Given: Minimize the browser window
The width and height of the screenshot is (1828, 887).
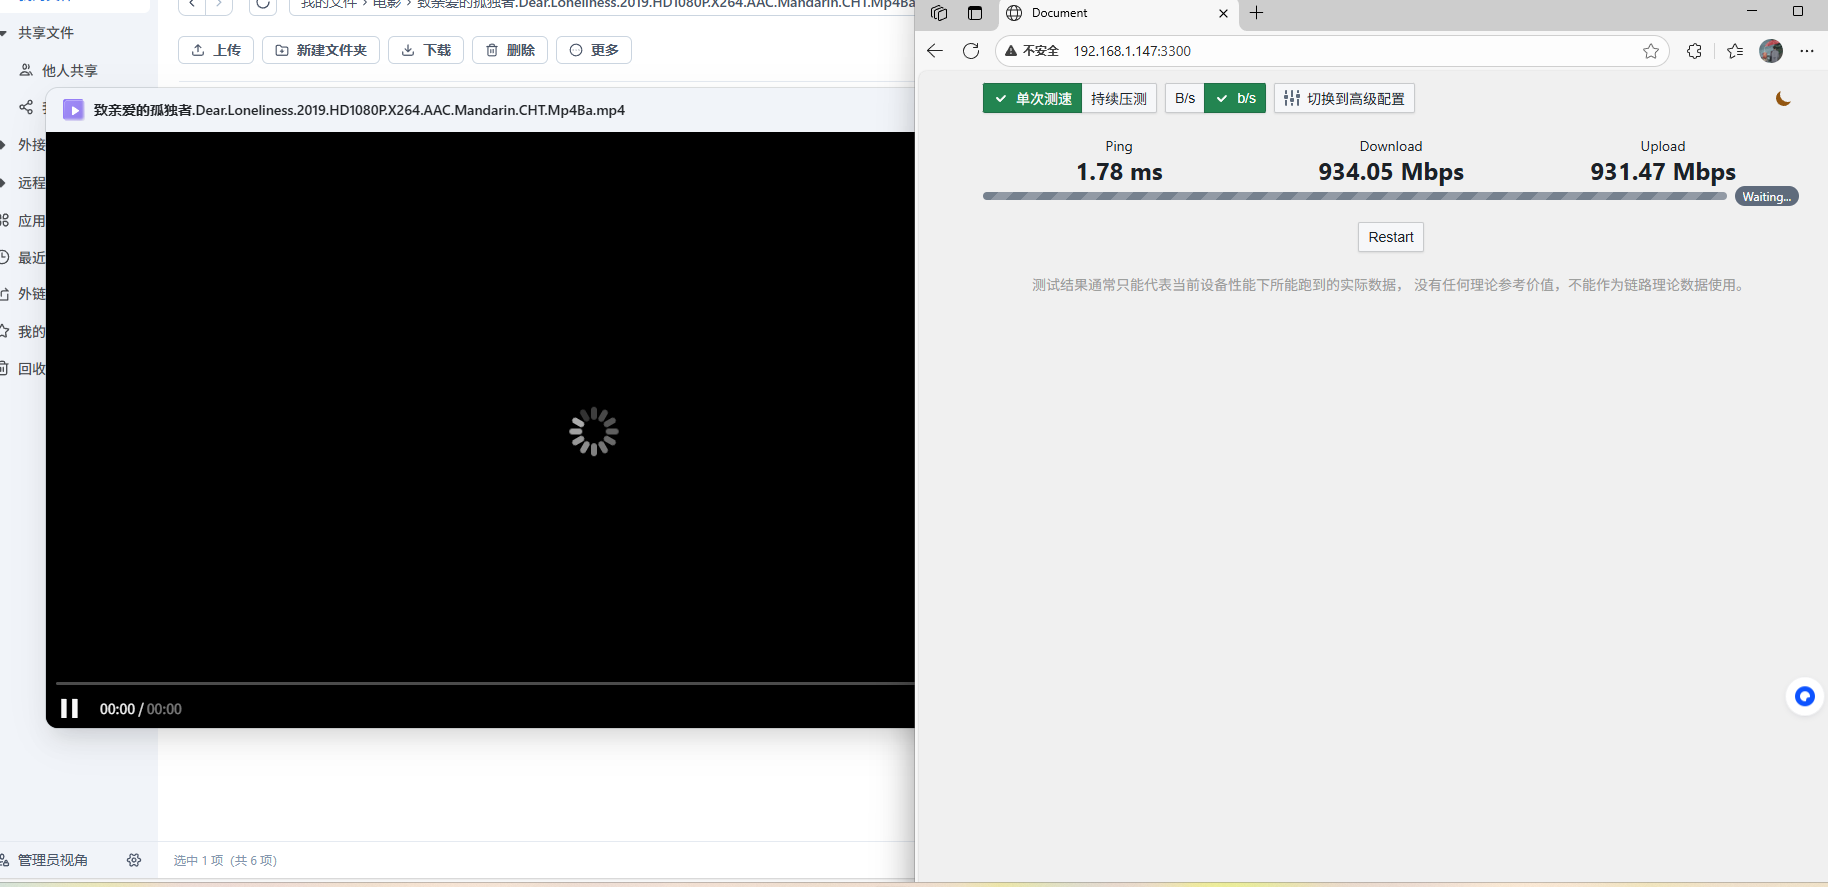Looking at the screenshot, I should click(x=1752, y=11).
